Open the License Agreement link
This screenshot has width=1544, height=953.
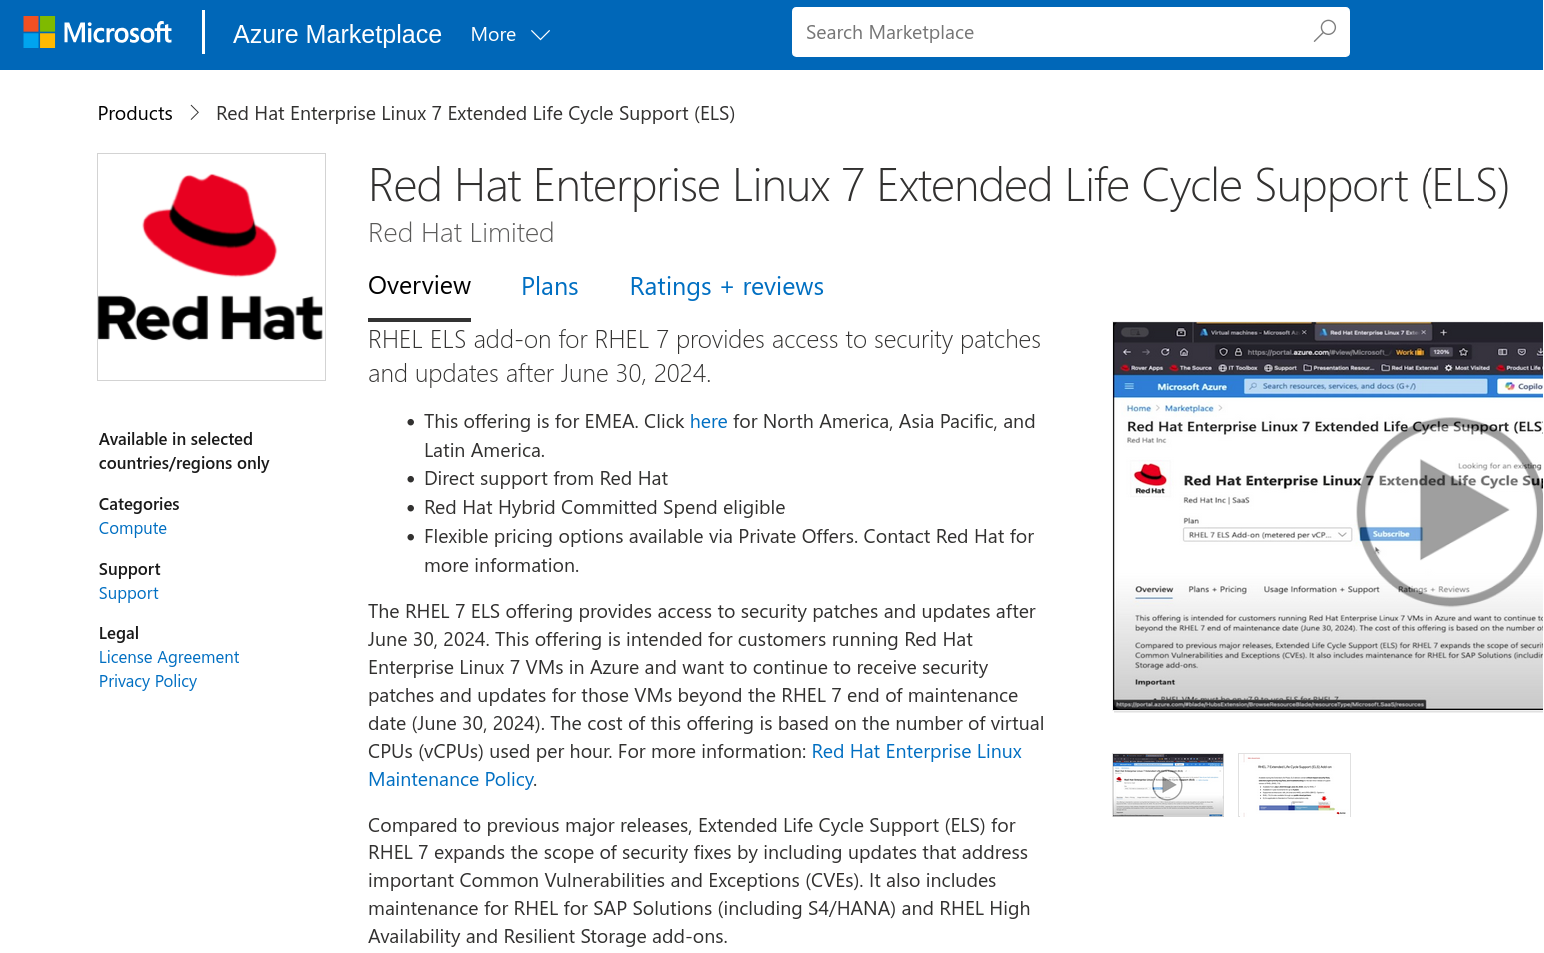pos(169,657)
